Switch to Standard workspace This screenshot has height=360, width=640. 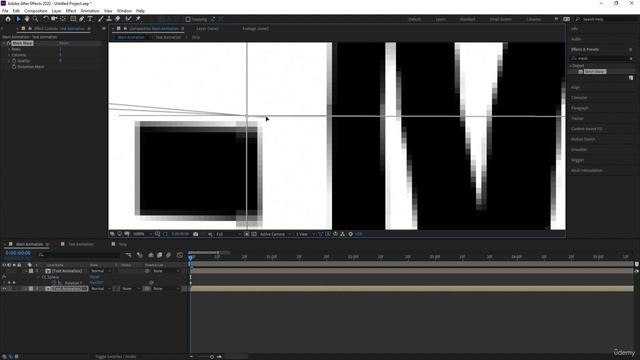[x=467, y=19]
